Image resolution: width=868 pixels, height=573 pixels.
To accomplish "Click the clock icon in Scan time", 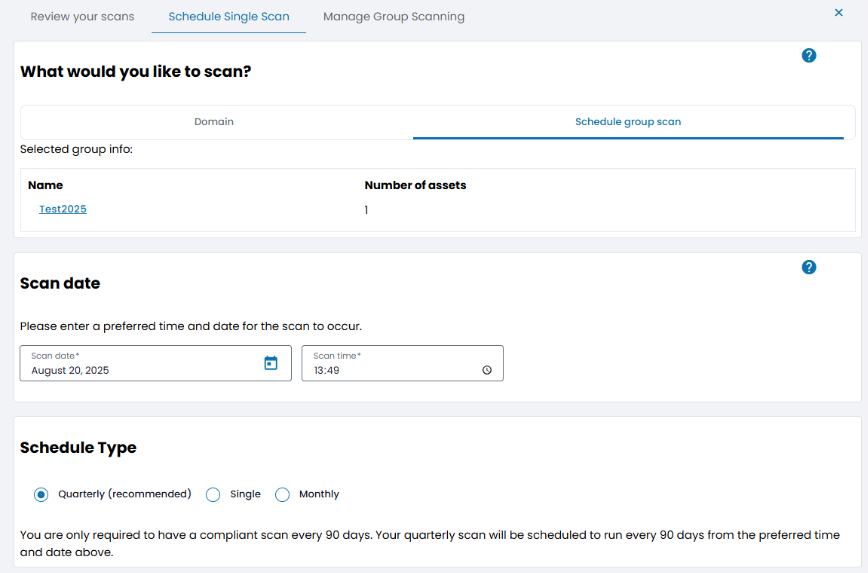I will point(487,370).
